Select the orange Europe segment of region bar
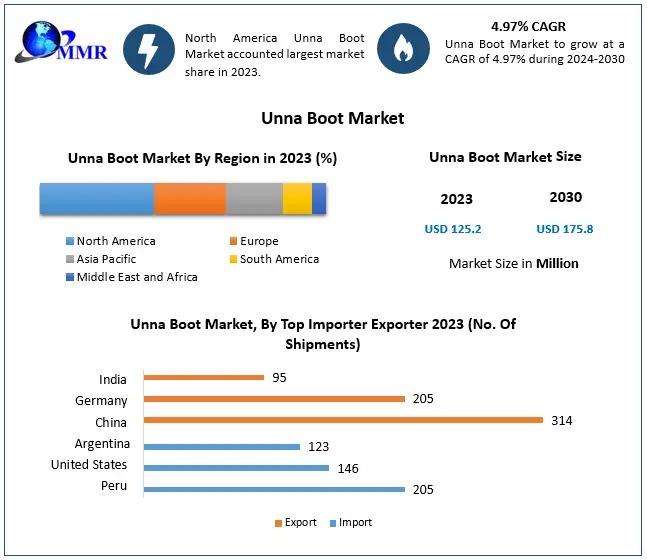Viewport: 647px width, 560px height. [190, 199]
